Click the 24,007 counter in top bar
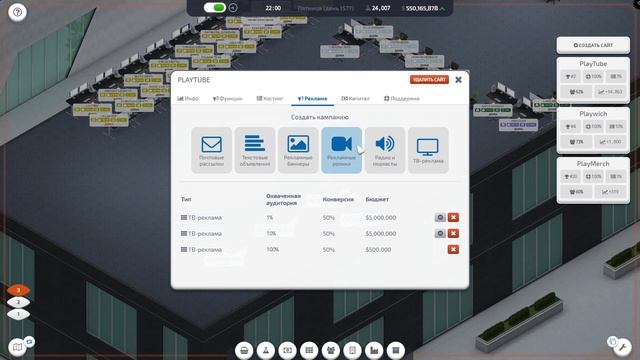Viewport: 640px width, 360px height. point(378,8)
